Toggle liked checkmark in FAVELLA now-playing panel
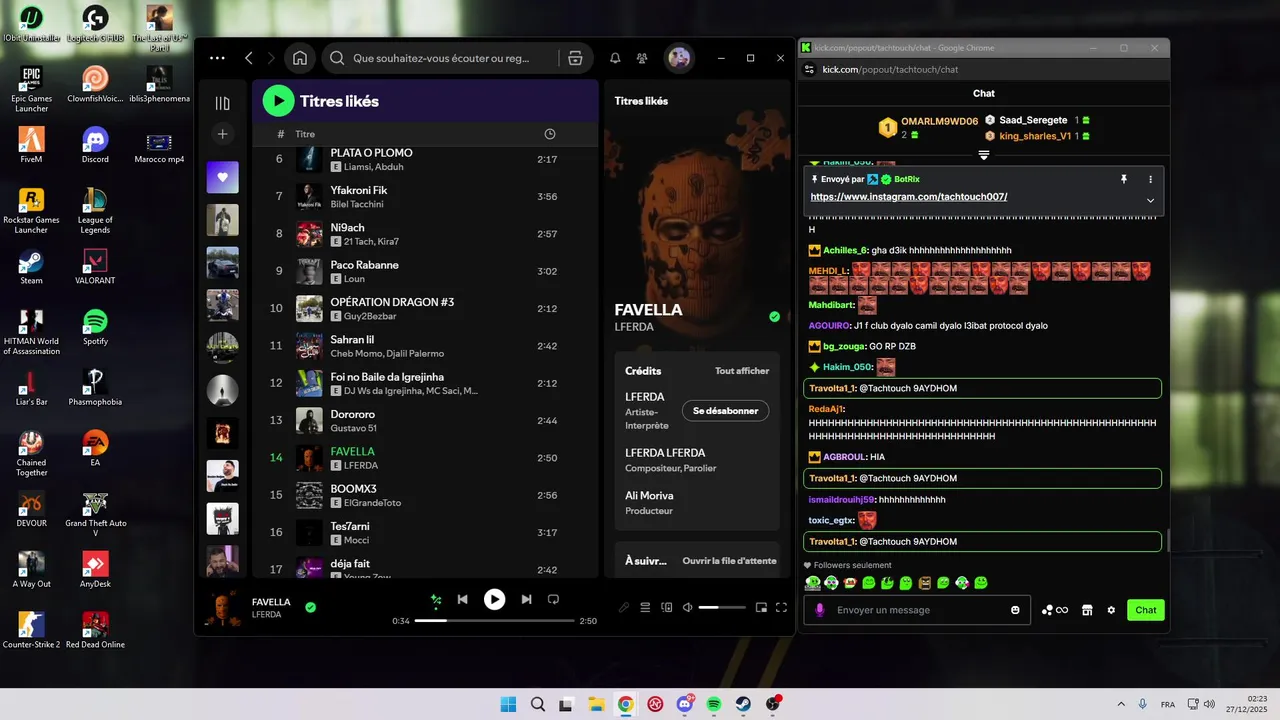 click(774, 317)
